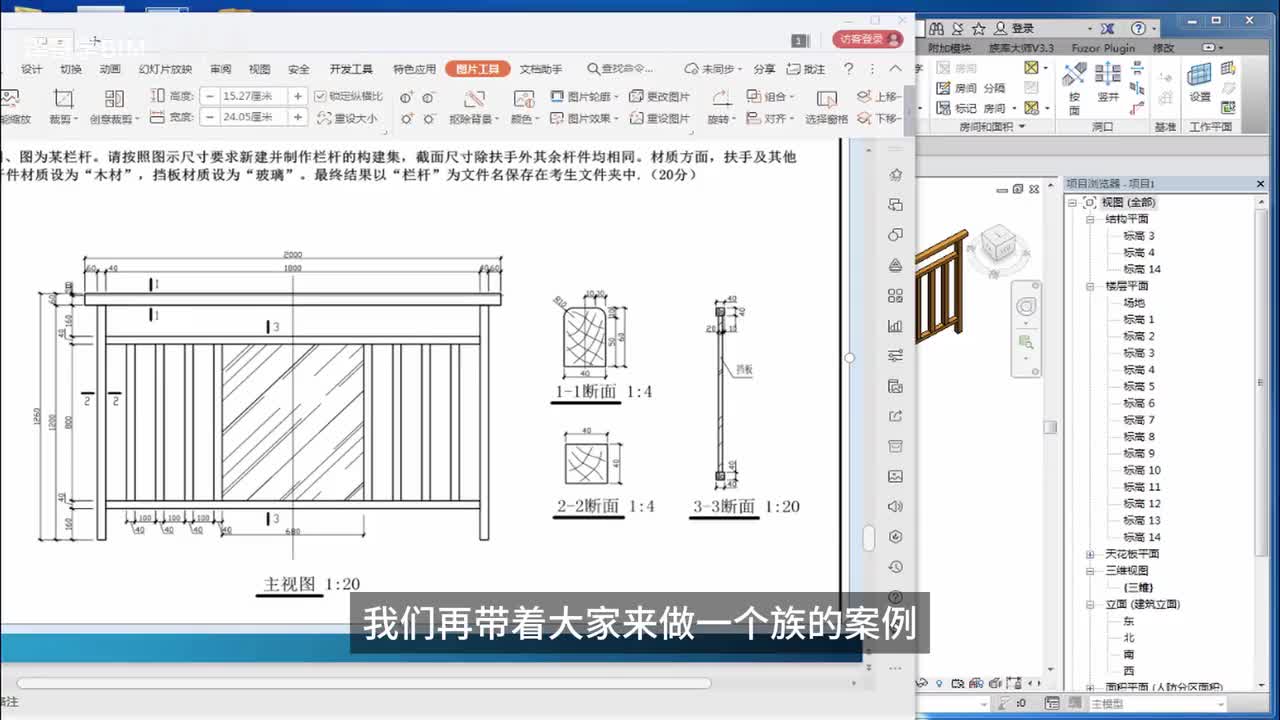
Task: Click the WPS share (分享) button
Action: click(x=764, y=69)
